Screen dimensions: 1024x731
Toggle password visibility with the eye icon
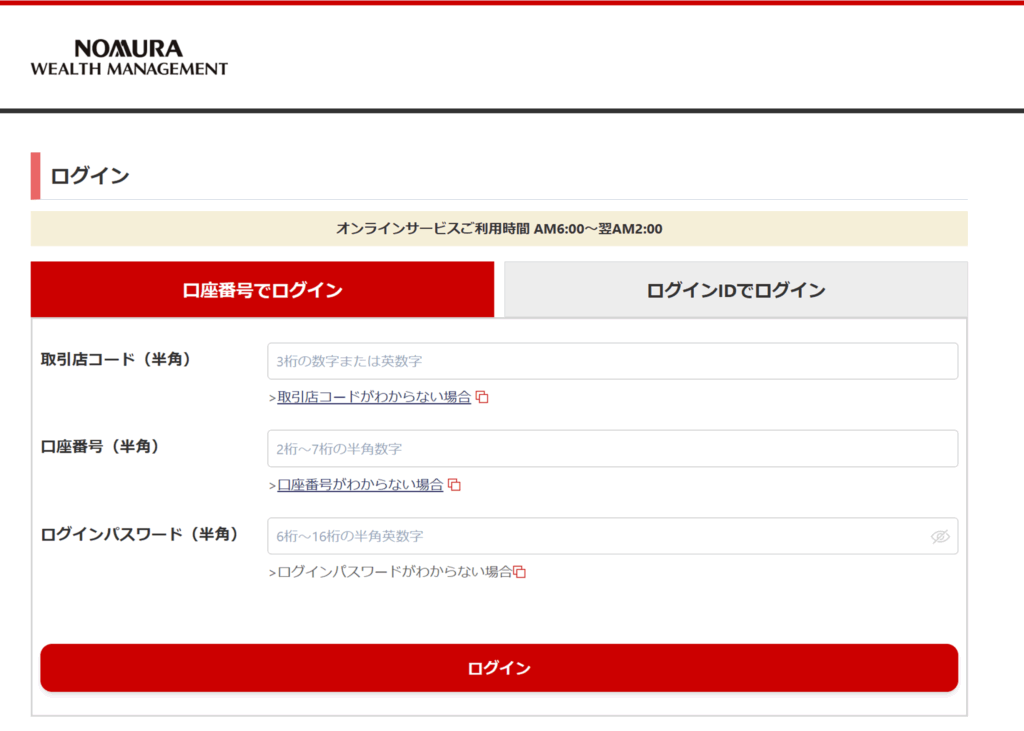939,536
